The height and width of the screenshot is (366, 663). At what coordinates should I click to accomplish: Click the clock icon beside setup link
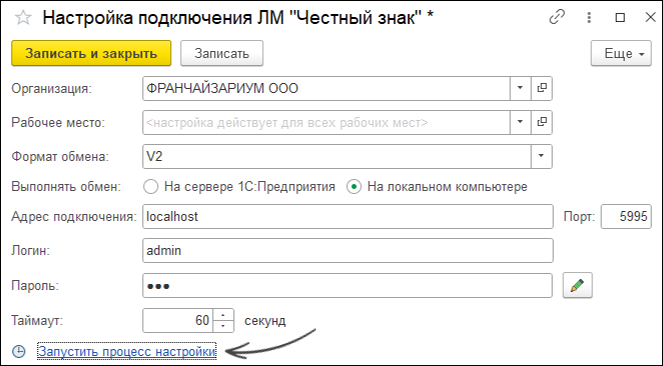tap(19, 351)
